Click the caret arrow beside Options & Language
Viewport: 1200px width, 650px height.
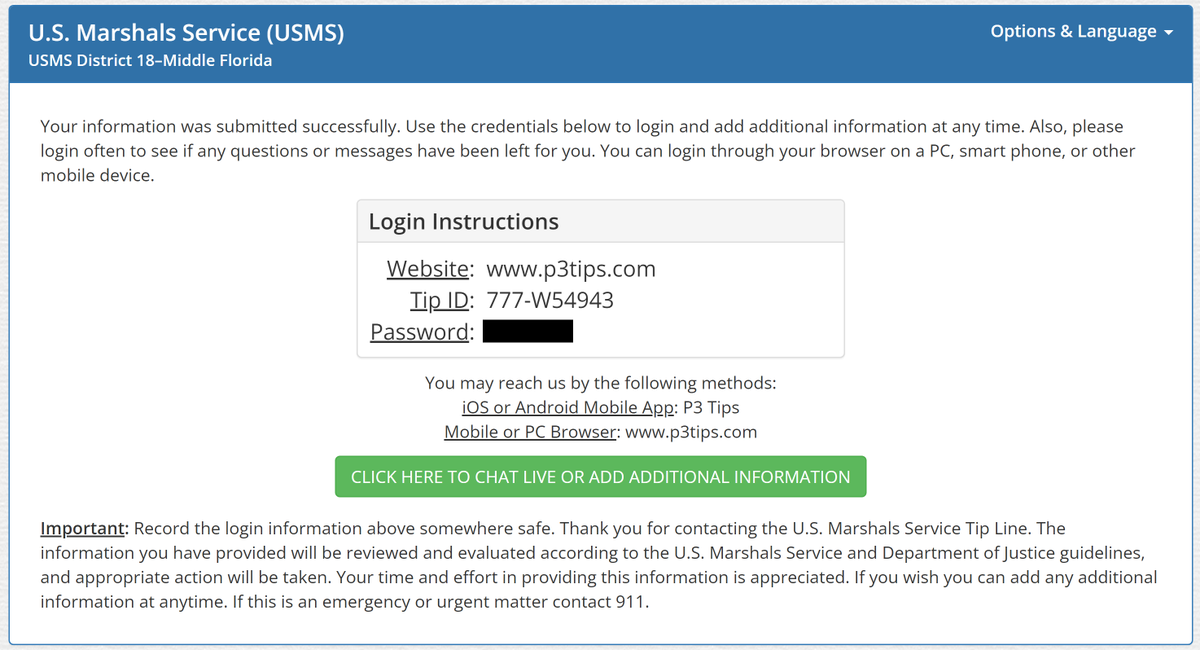1168,33
